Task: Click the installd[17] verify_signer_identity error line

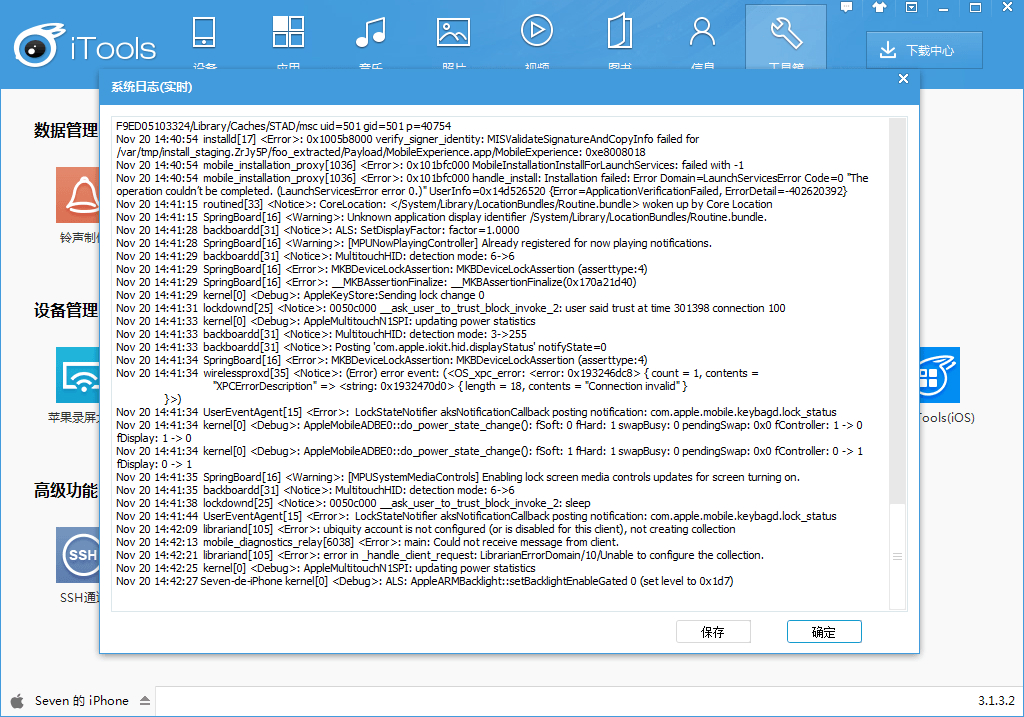Action: click(x=408, y=146)
